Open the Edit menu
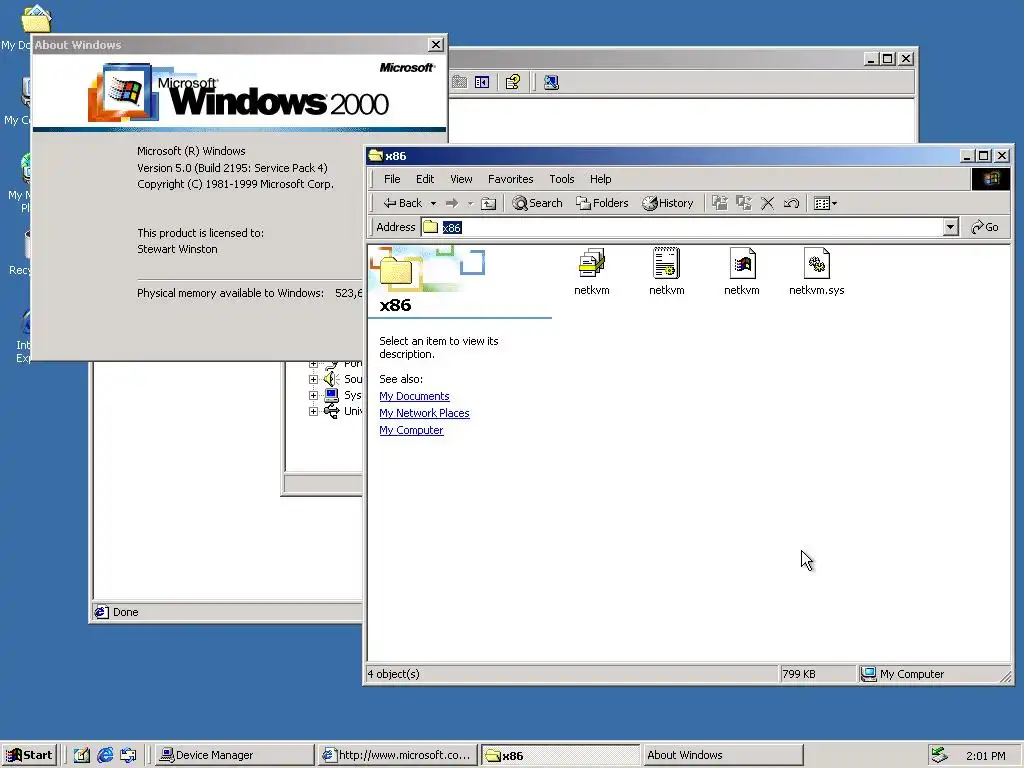This screenshot has height=768, width=1024. click(424, 179)
